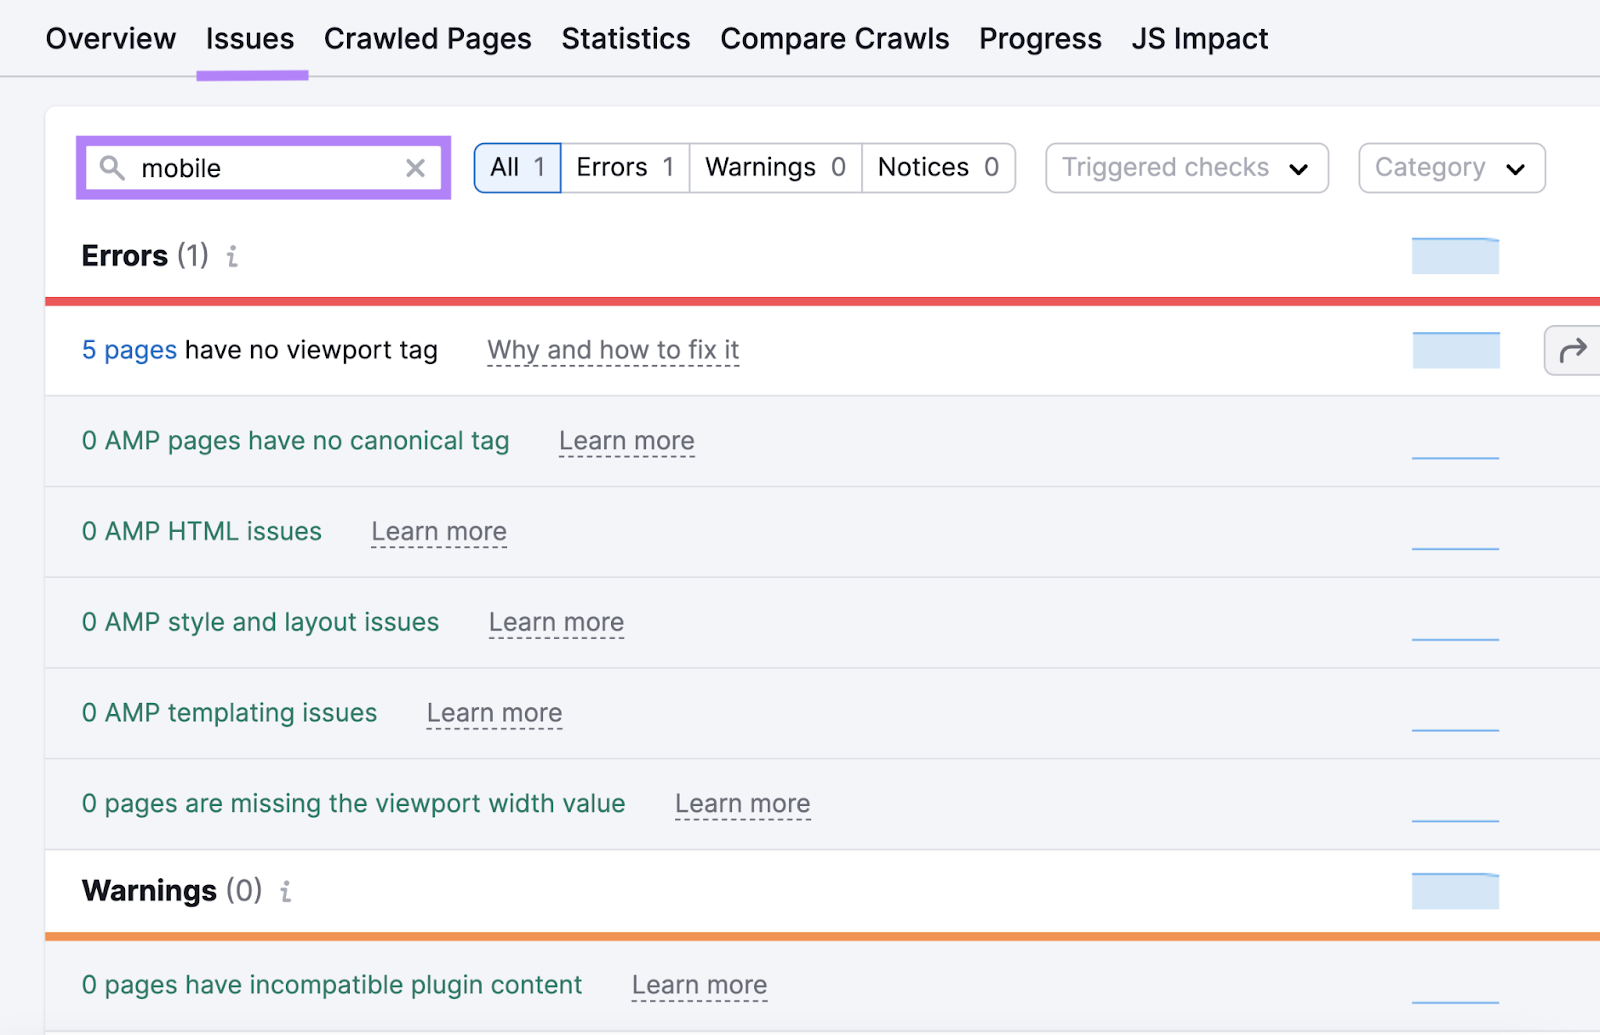Open the Category dropdown
The image size is (1600, 1035).
(x=1450, y=167)
